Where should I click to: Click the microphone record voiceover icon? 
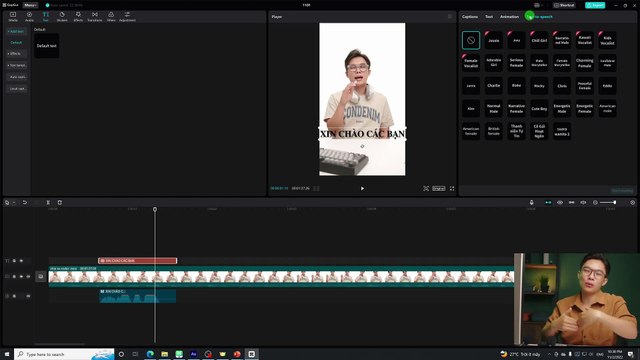(x=531, y=202)
